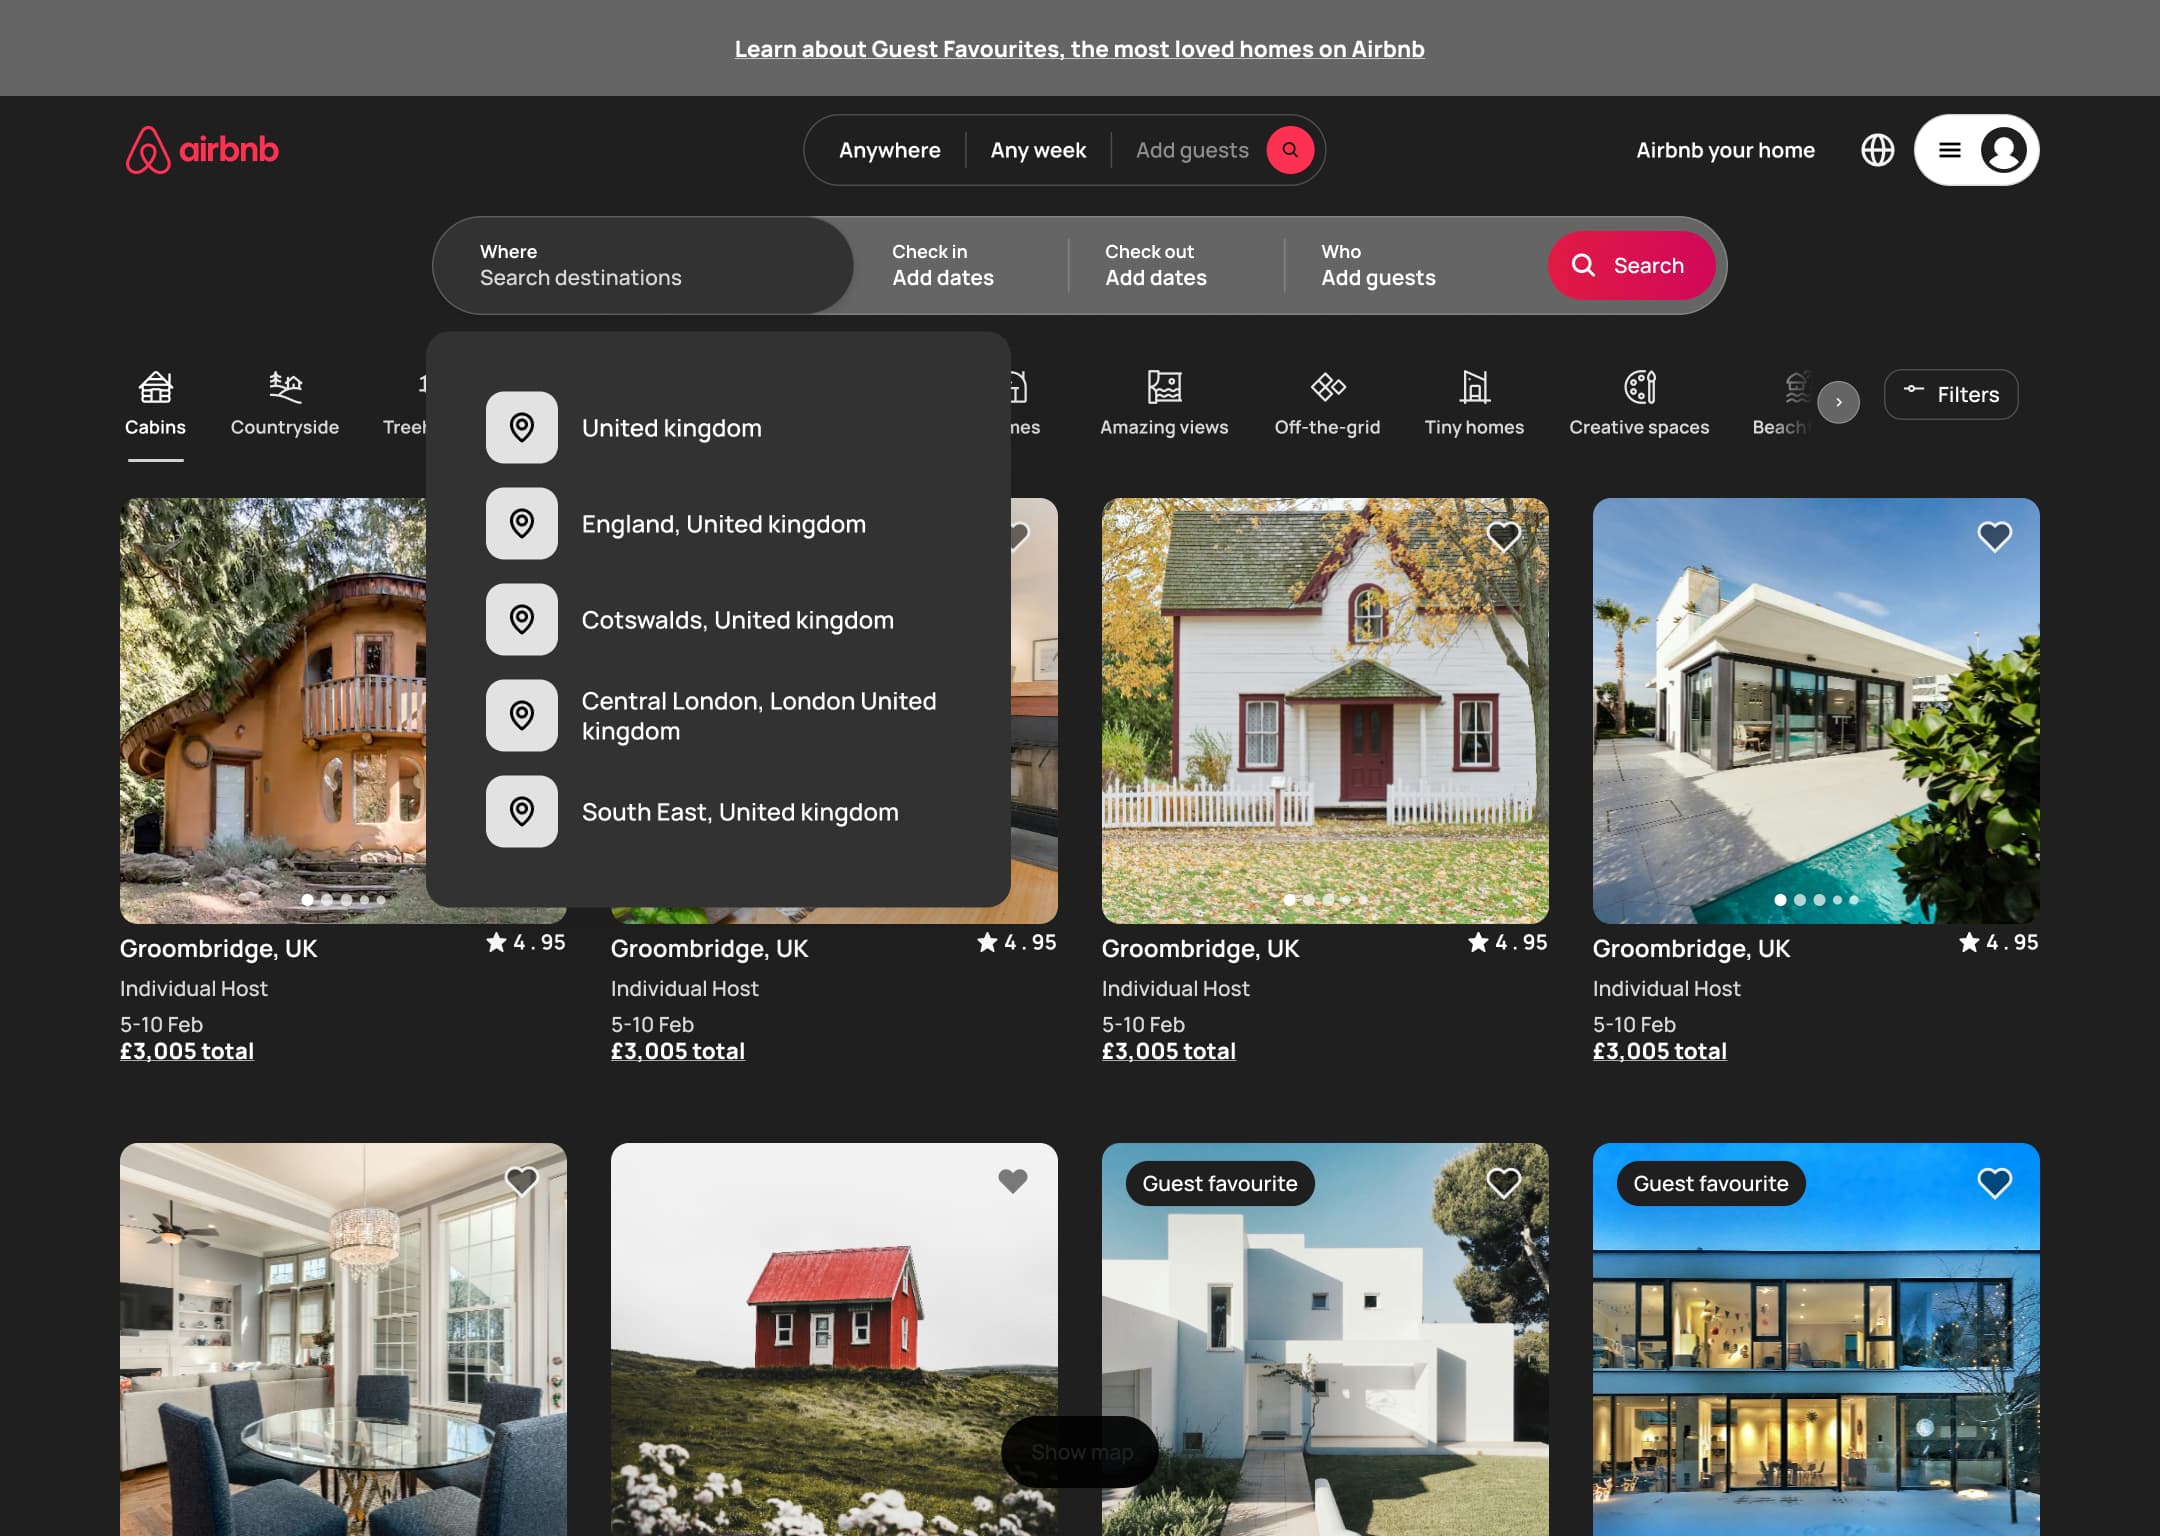
Task: Favourite the glass house night listing heart
Action: (1994, 1182)
